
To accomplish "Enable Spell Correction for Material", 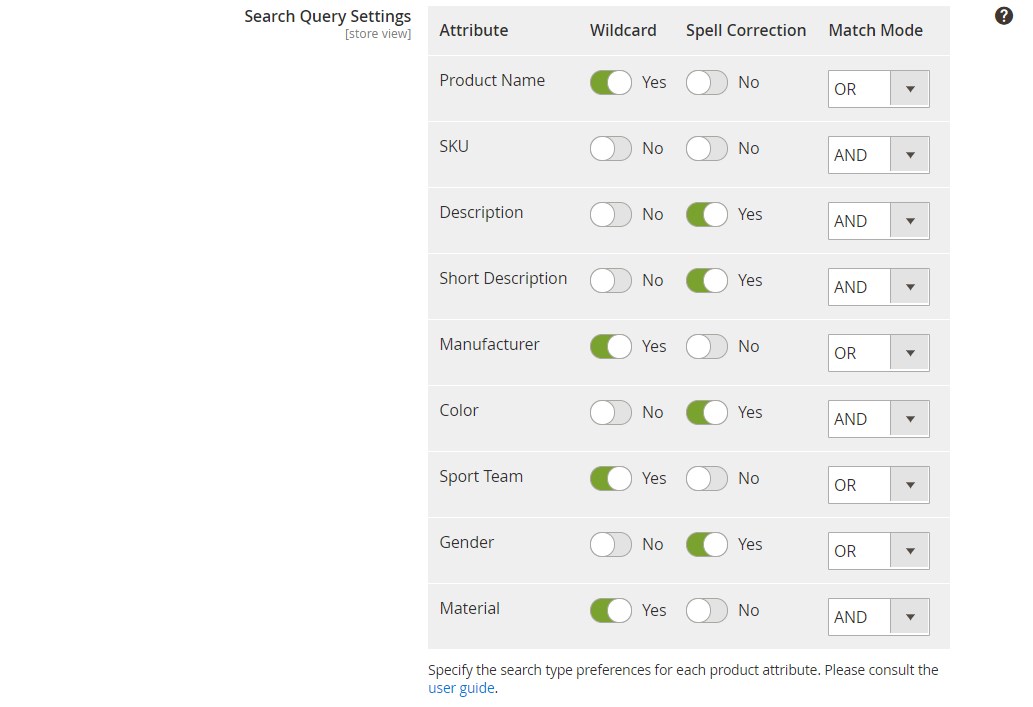I will coord(706,610).
